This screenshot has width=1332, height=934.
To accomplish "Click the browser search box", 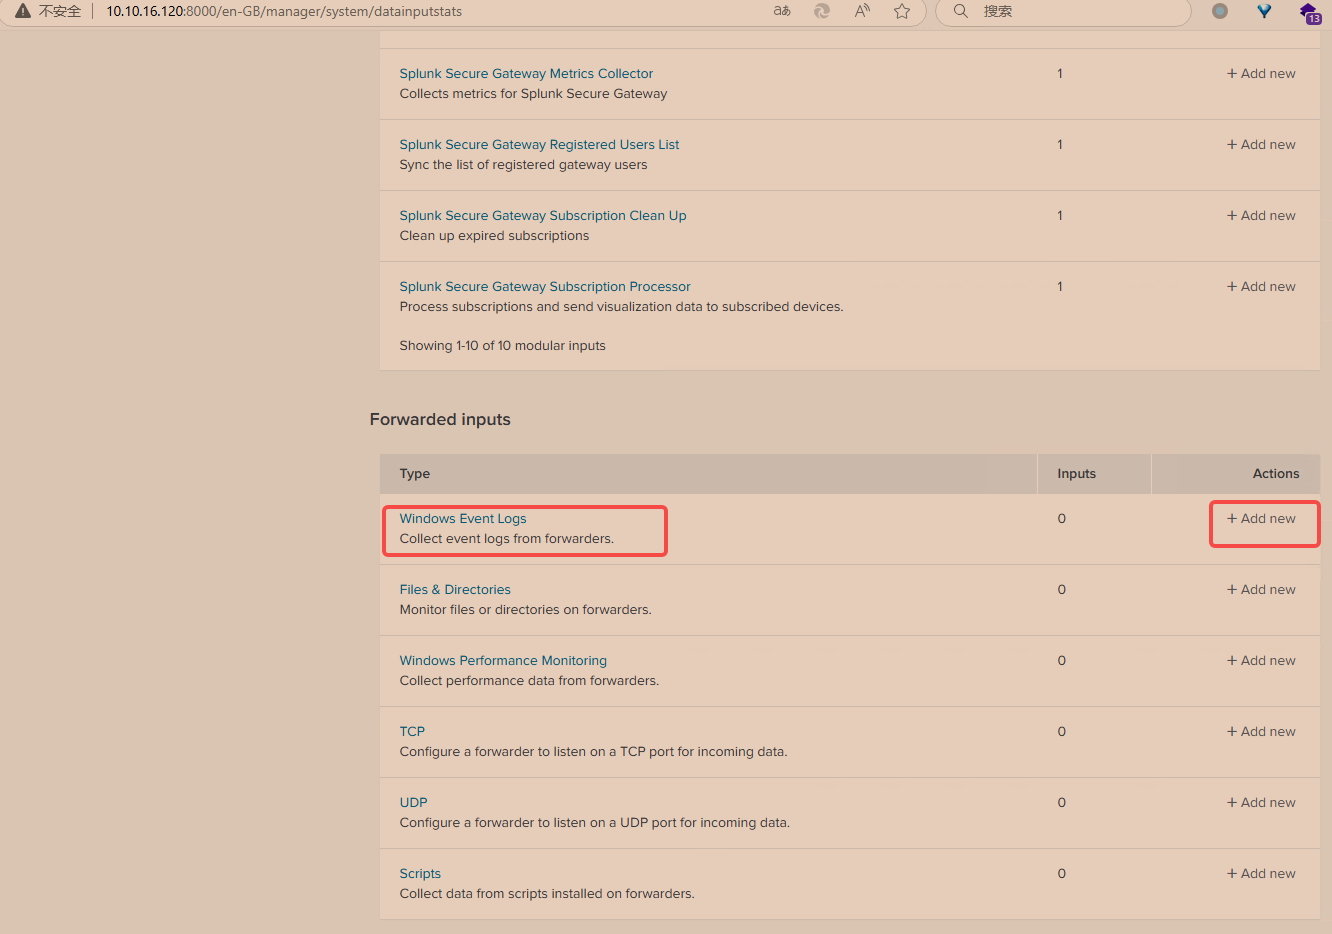I will [x=1063, y=11].
